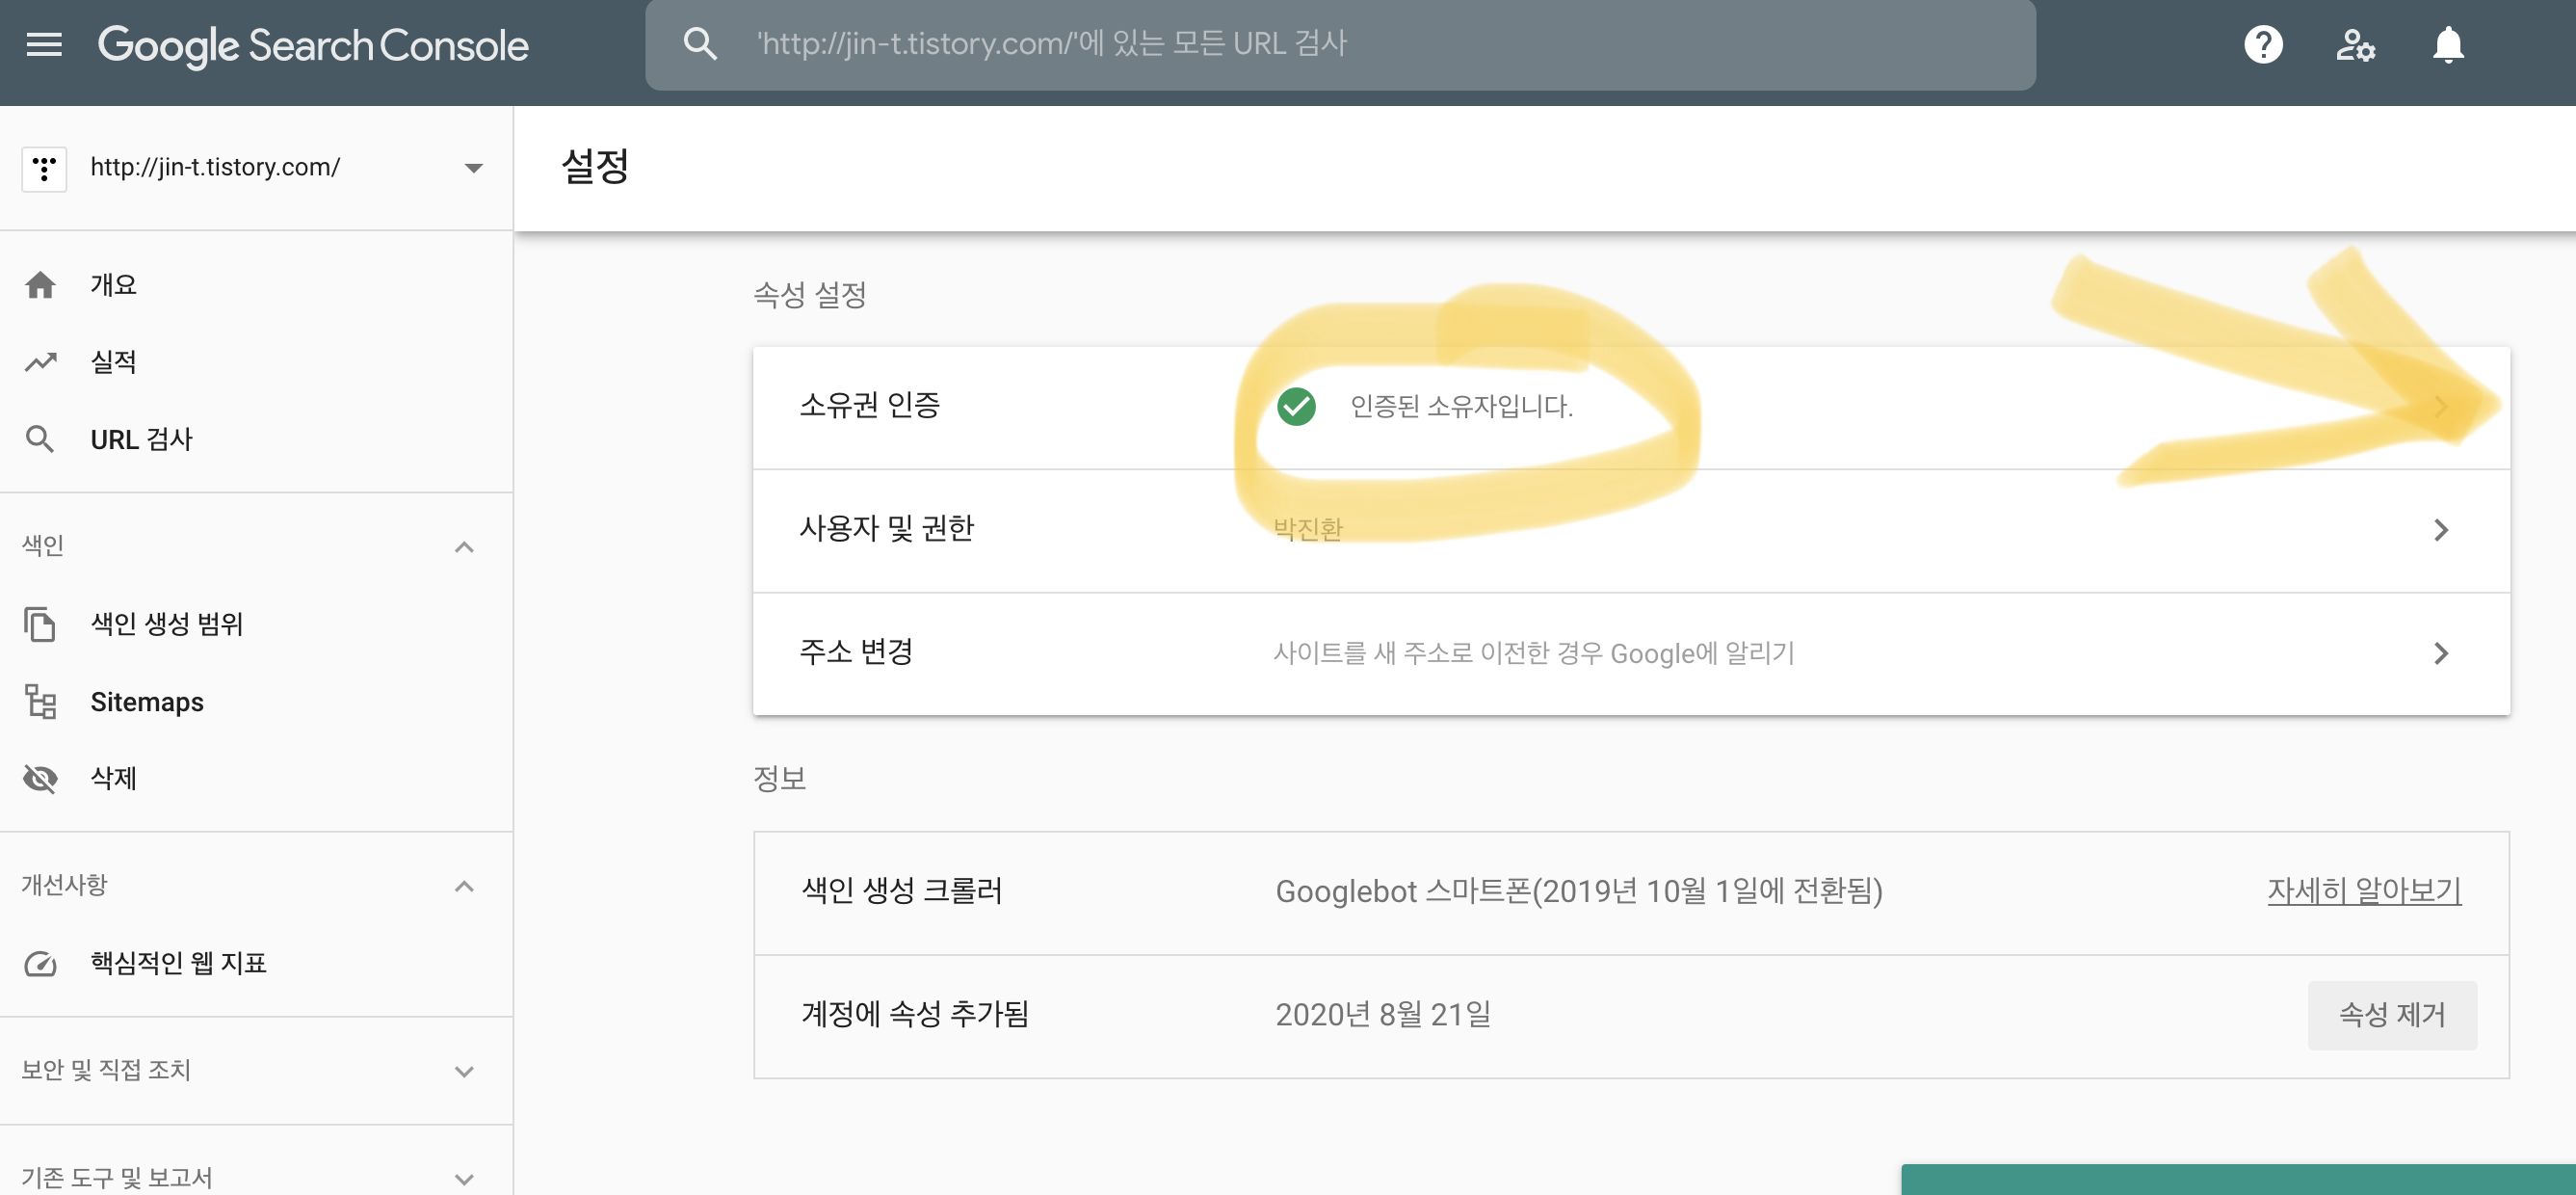Open 색인 생성 범위 report
This screenshot has width=2576, height=1195.
click(167, 624)
